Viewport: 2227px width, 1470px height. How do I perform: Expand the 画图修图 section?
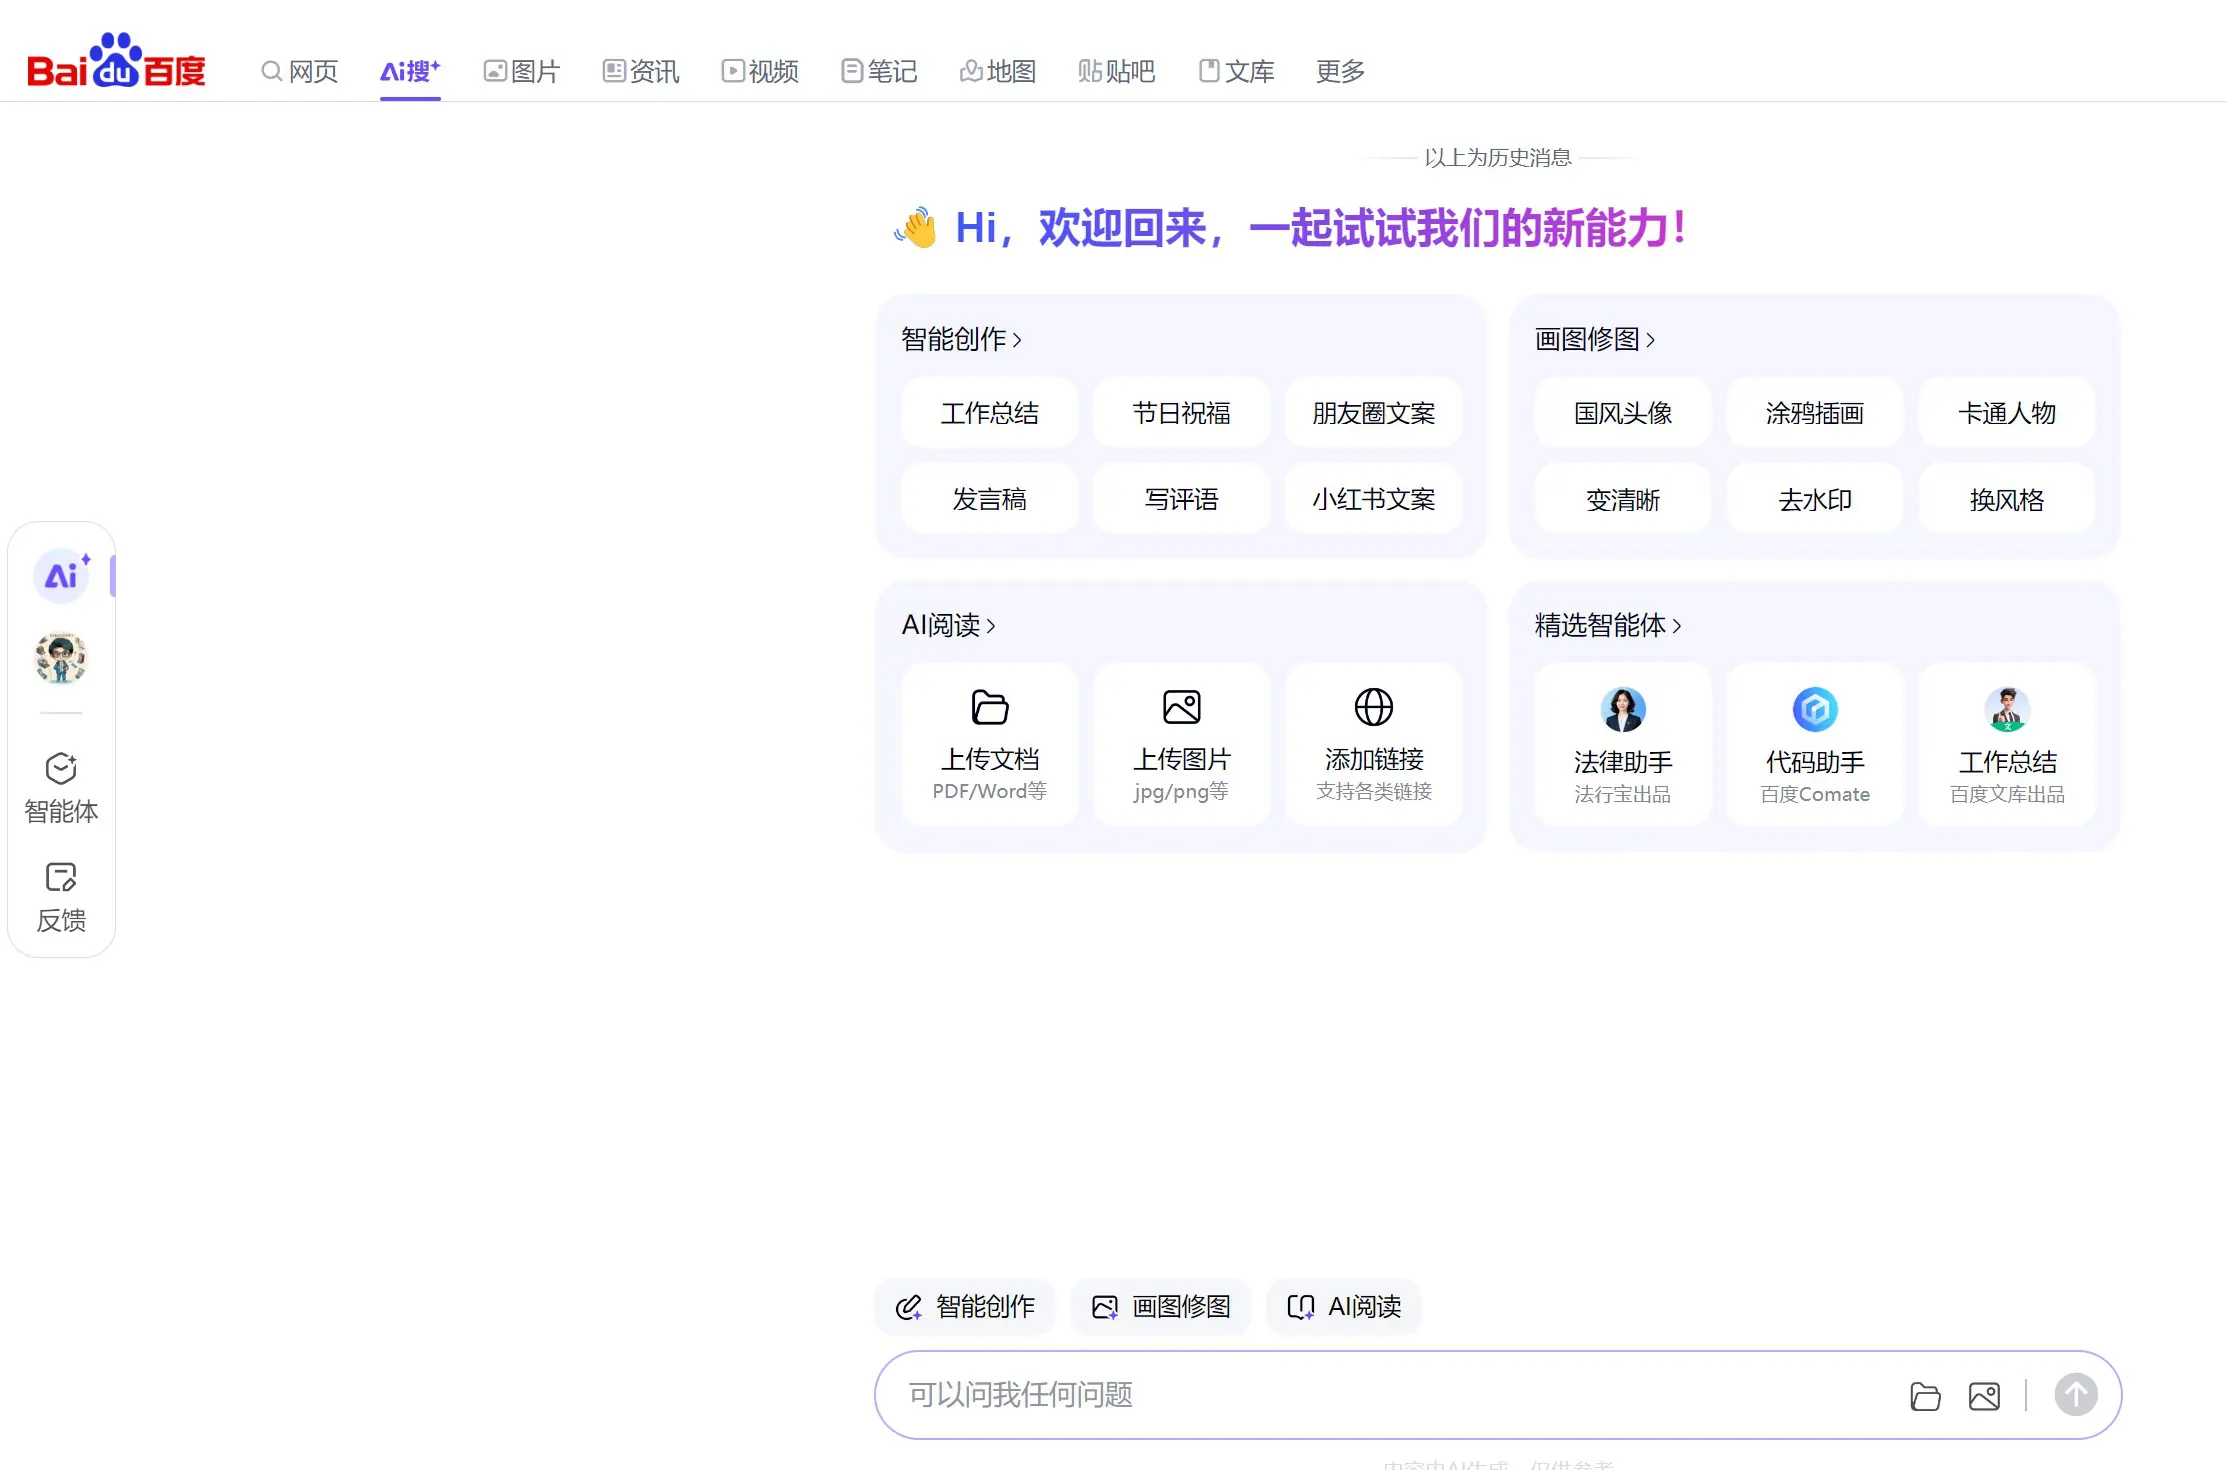(x=1594, y=338)
